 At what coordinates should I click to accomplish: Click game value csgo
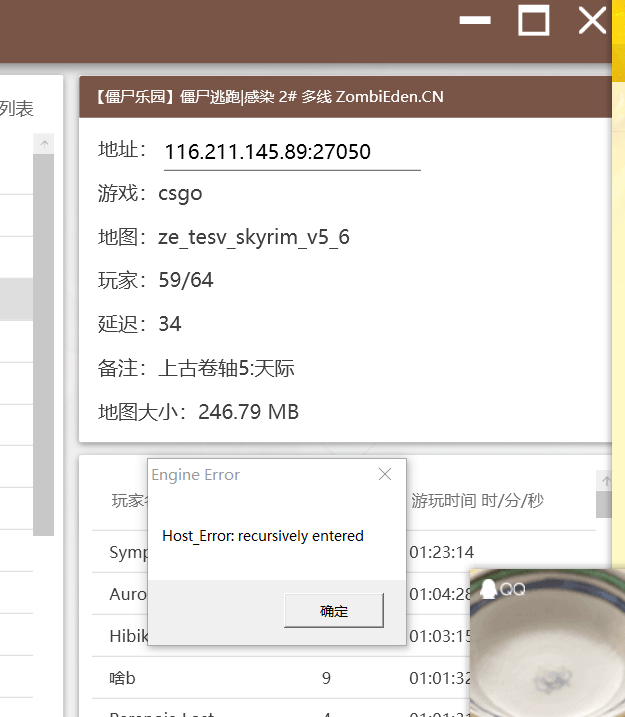point(180,194)
